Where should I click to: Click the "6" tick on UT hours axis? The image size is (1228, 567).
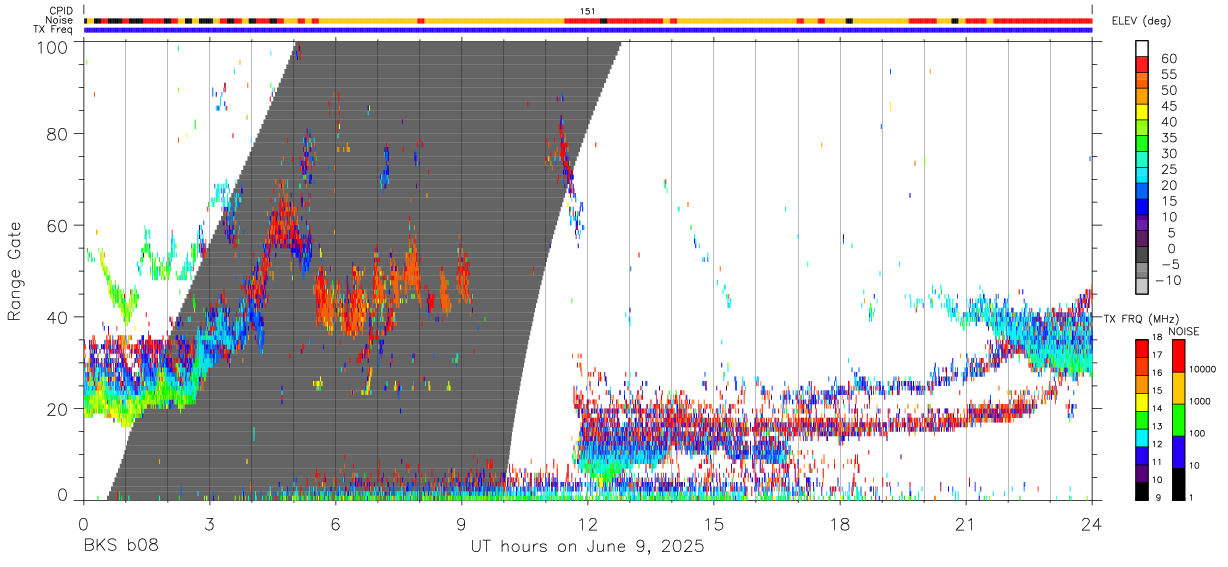click(x=336, y=523)
